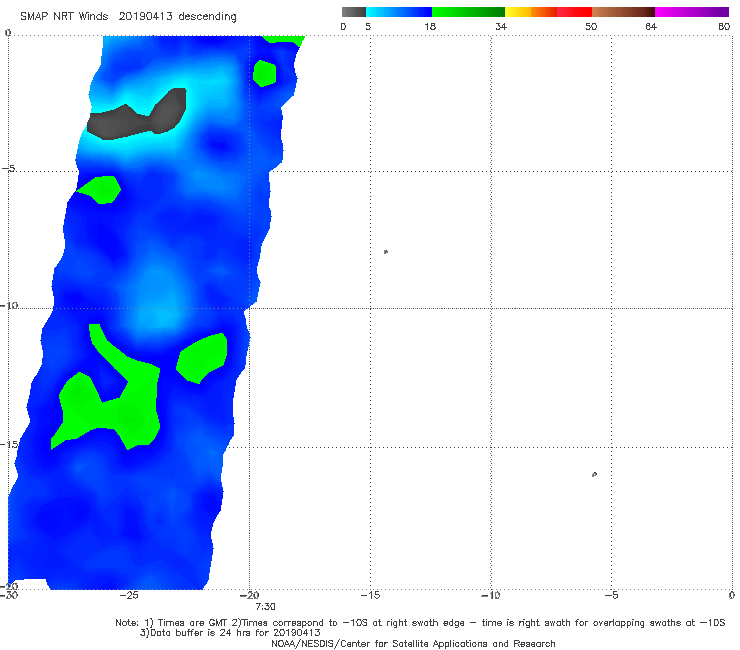Click the NOAA/NESDIS credit line
740x650 pixels.
coord(413,643)
